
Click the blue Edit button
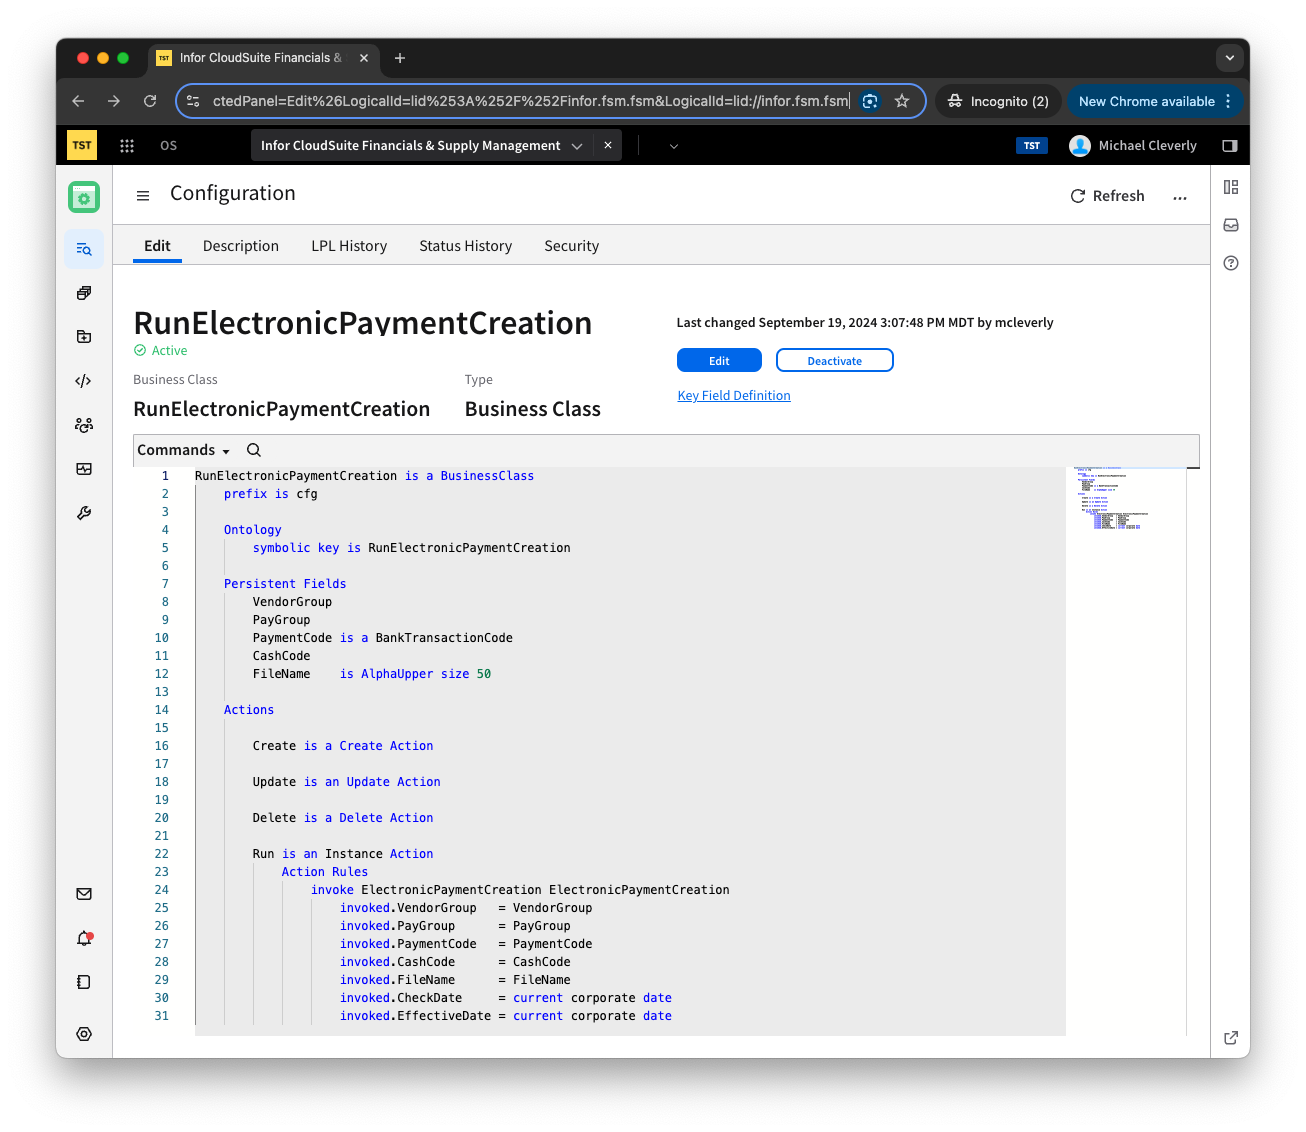(x=719, y=360)
